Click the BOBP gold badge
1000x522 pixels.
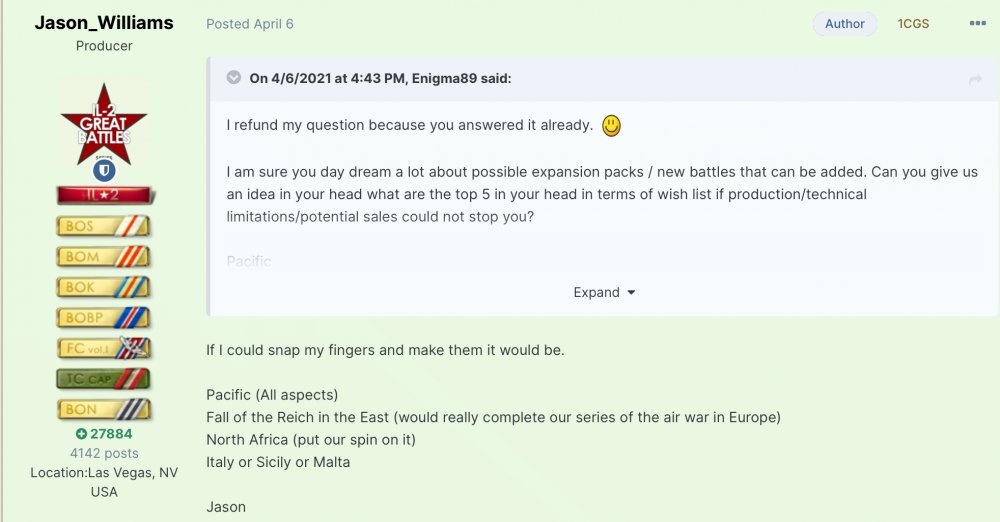point(104,318)
